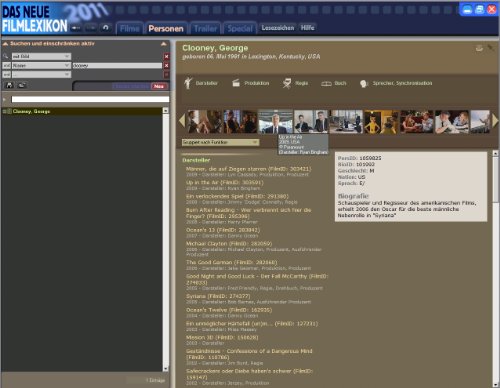Open the Trailer tab
This screenshot has height=388, width=500.
pyautogui.click(x=205, y=29)
